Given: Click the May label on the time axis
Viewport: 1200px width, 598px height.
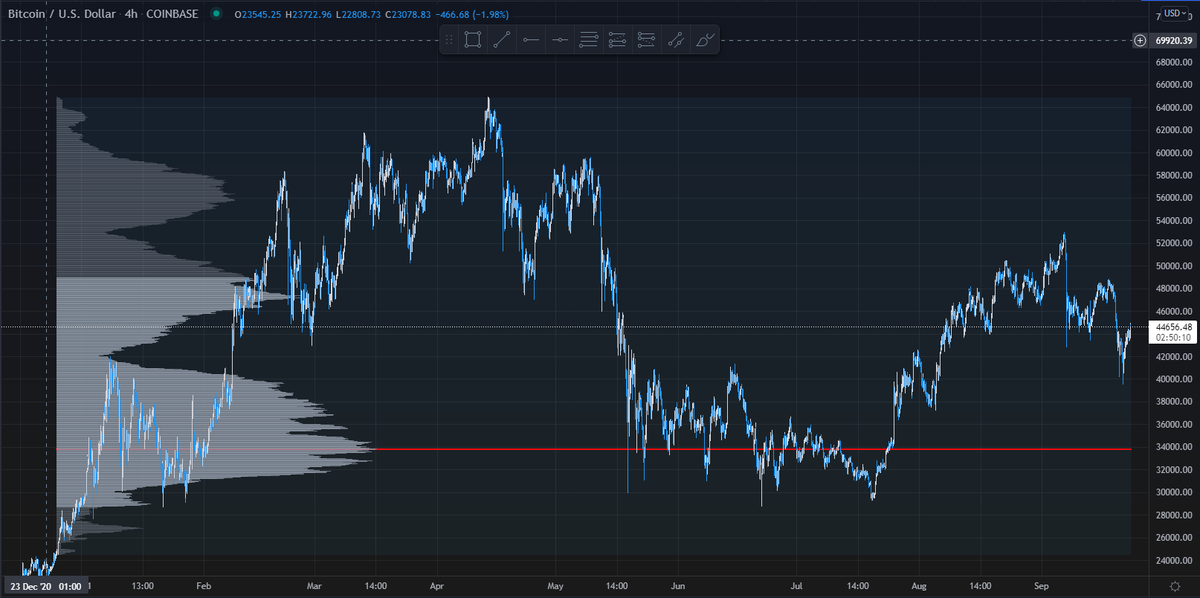Looking at the screenshot, I should click(557, 586).
